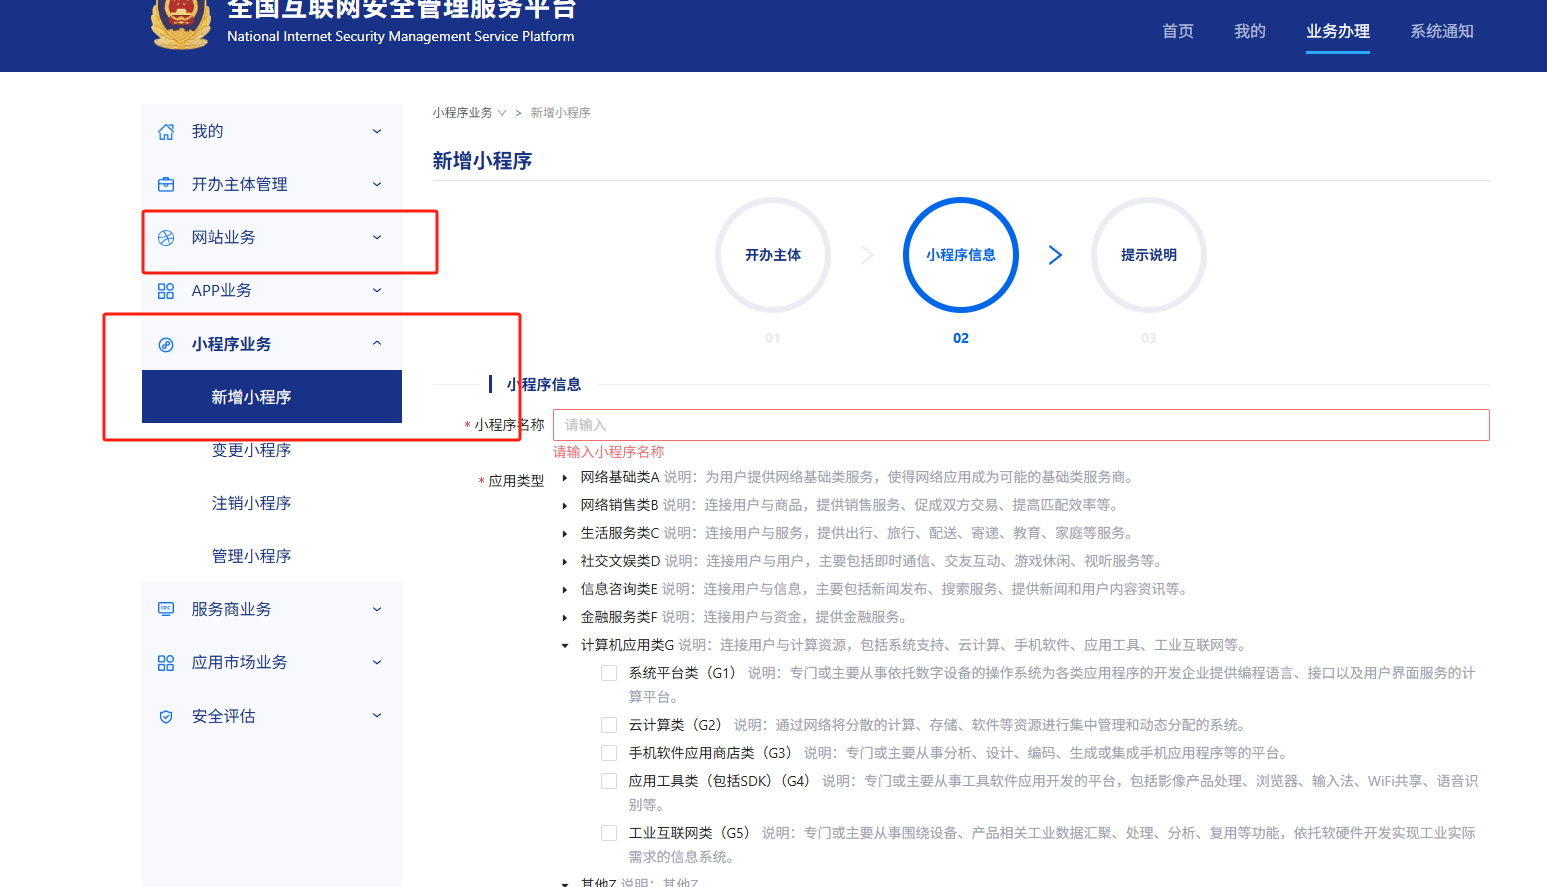Collapse 计算机应用类G tree triangle
The width and height of the screenshot is (1547, 887).
(565, 646)
